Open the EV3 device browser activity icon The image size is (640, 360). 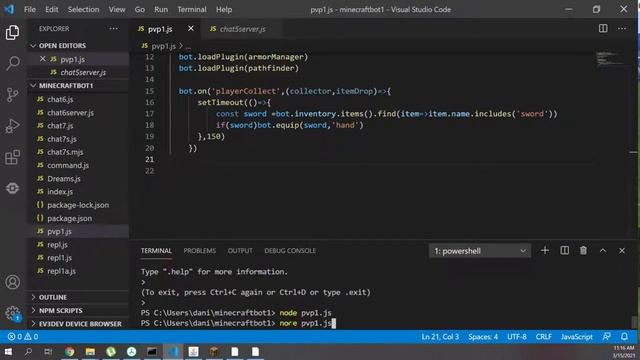12,188
